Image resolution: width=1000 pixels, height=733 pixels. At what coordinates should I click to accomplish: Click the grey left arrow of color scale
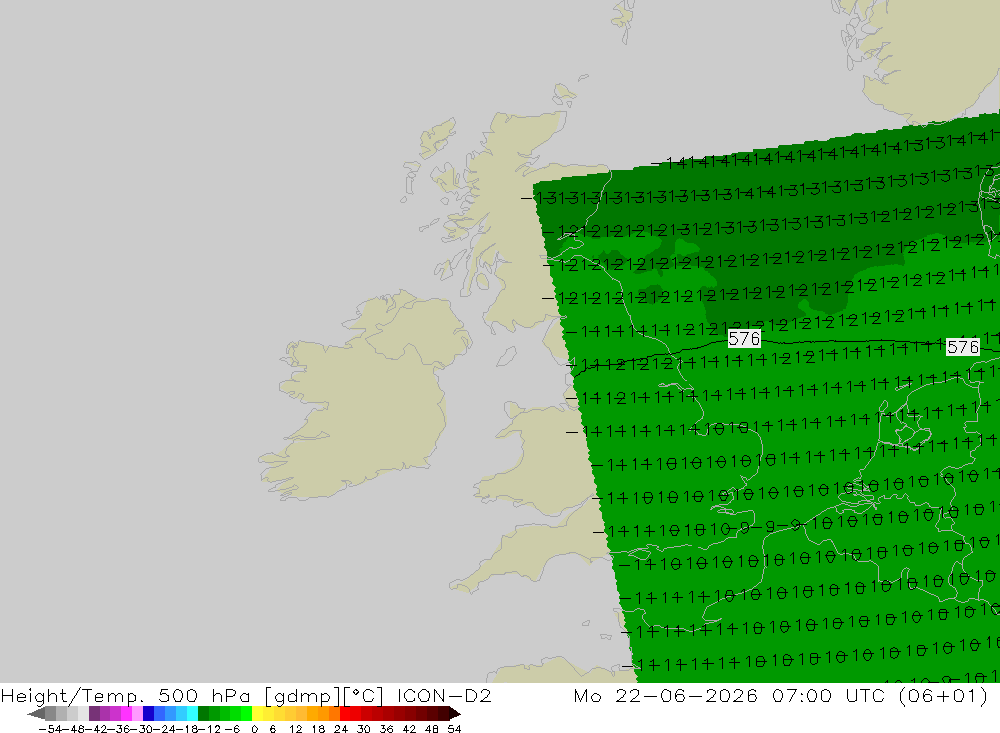(x=36, y=714)
